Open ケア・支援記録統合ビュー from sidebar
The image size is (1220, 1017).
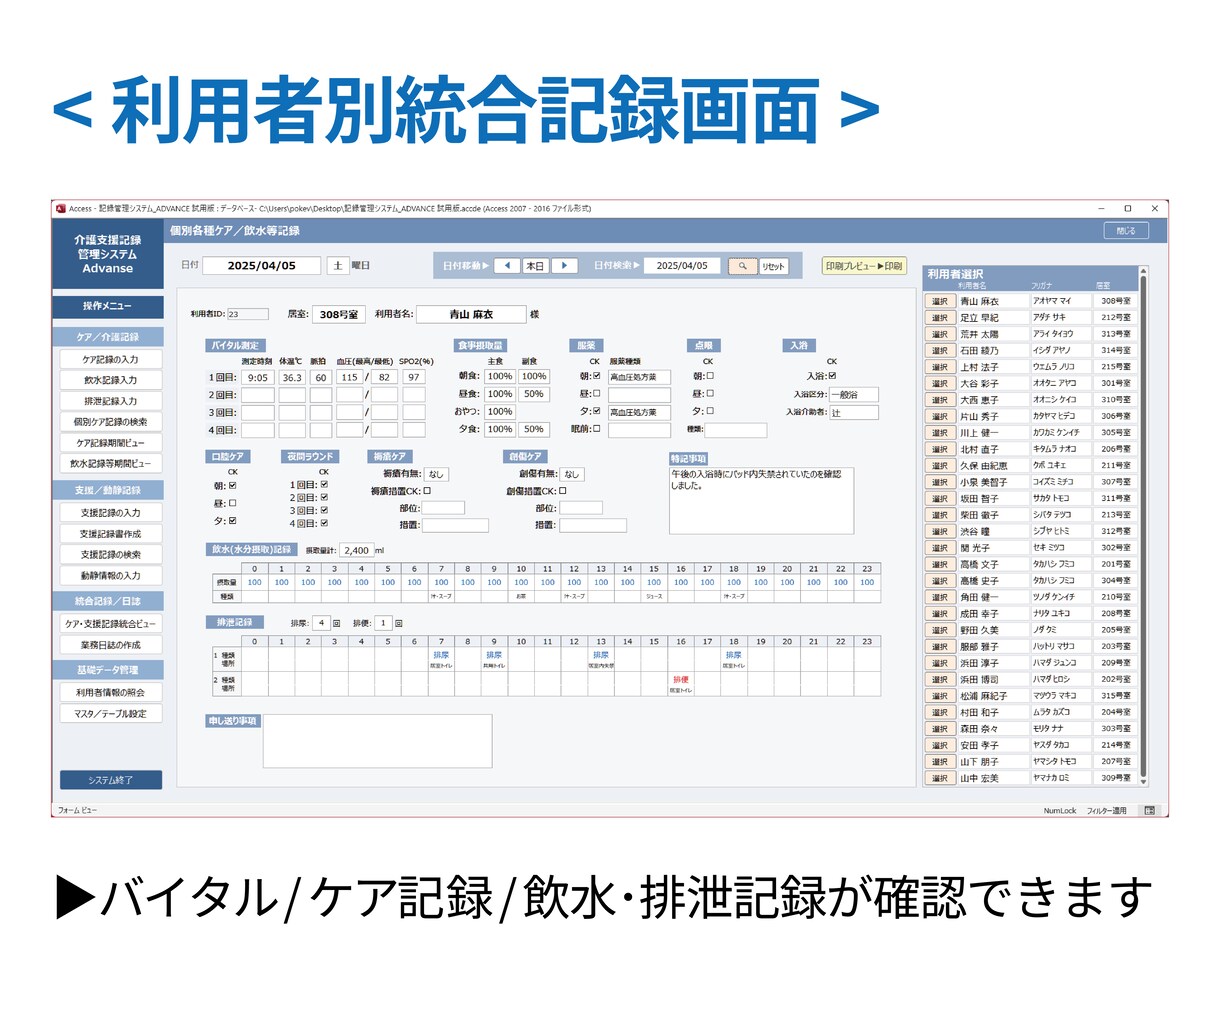tap(110, 624)
